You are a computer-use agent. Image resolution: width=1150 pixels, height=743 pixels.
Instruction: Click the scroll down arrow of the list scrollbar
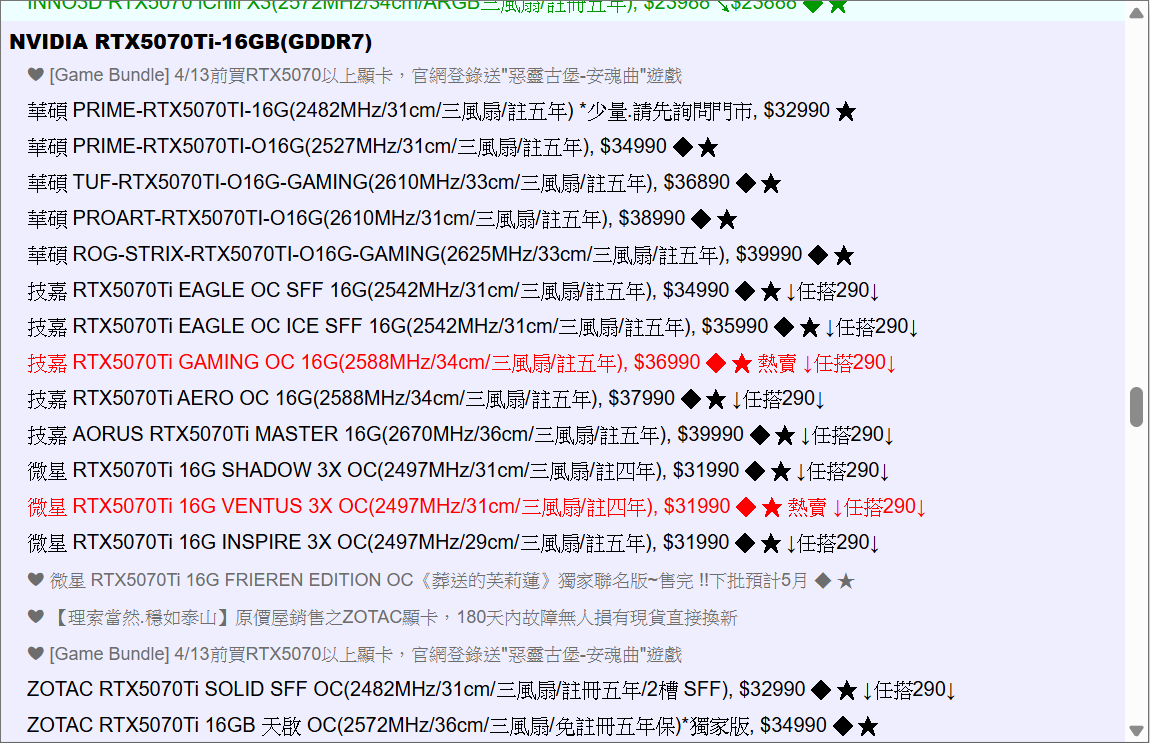[1136, 731]
